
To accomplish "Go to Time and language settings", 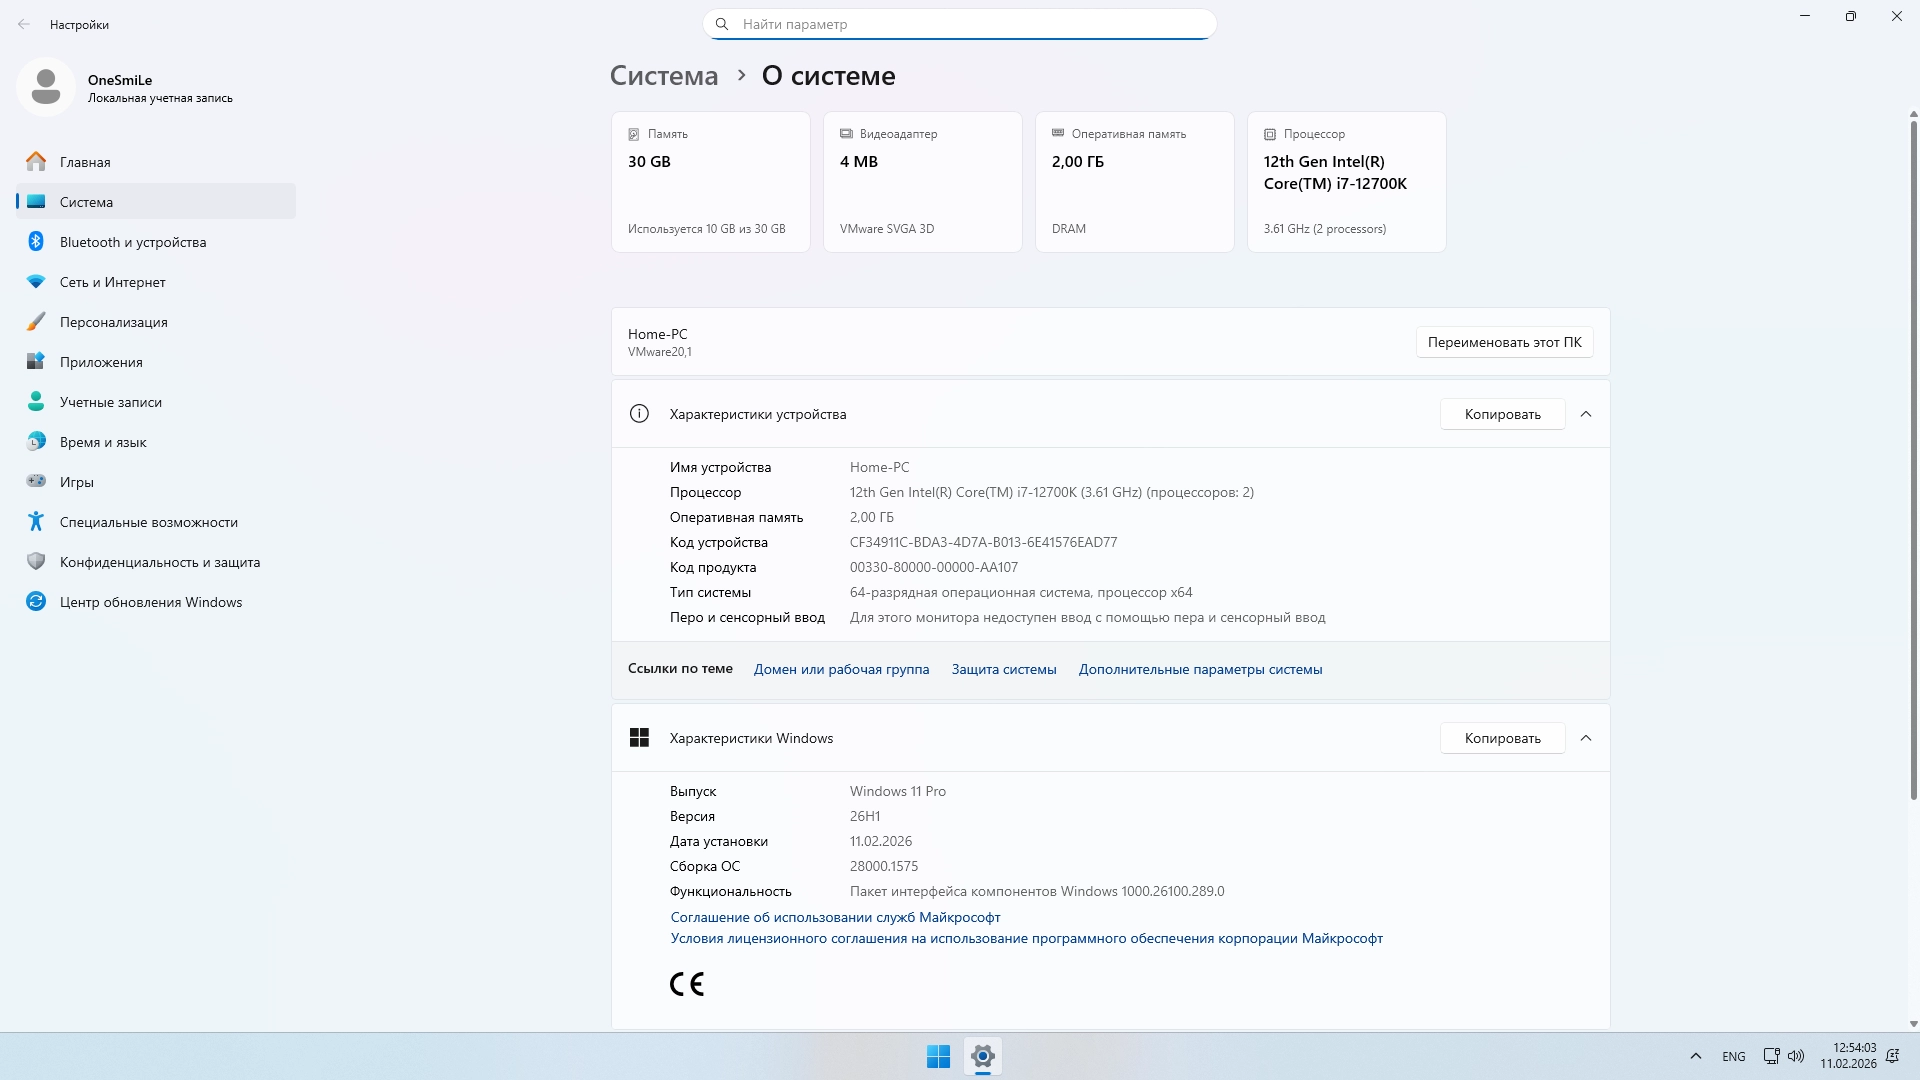I will (103, 442).
